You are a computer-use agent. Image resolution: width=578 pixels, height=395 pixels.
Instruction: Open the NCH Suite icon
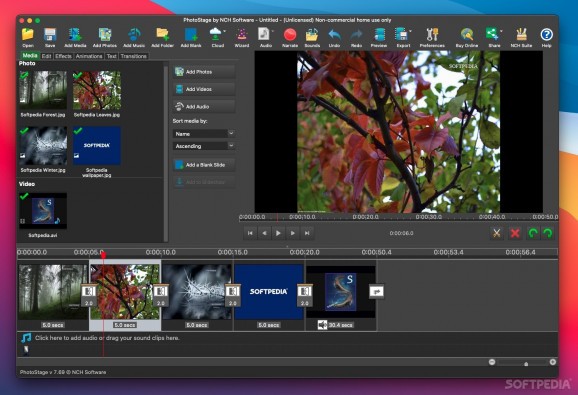tap(521, 37)
